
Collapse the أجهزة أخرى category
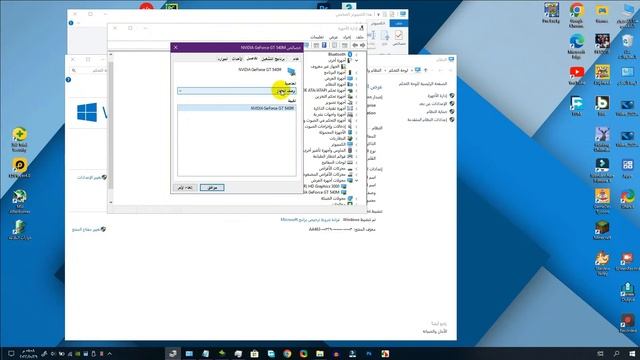tap(356, 60)
